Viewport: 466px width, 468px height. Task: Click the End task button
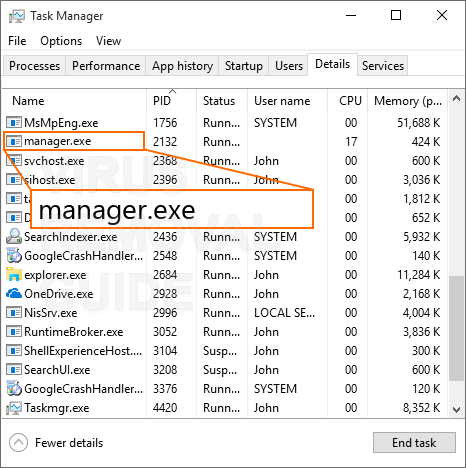[x=414, y=443]
